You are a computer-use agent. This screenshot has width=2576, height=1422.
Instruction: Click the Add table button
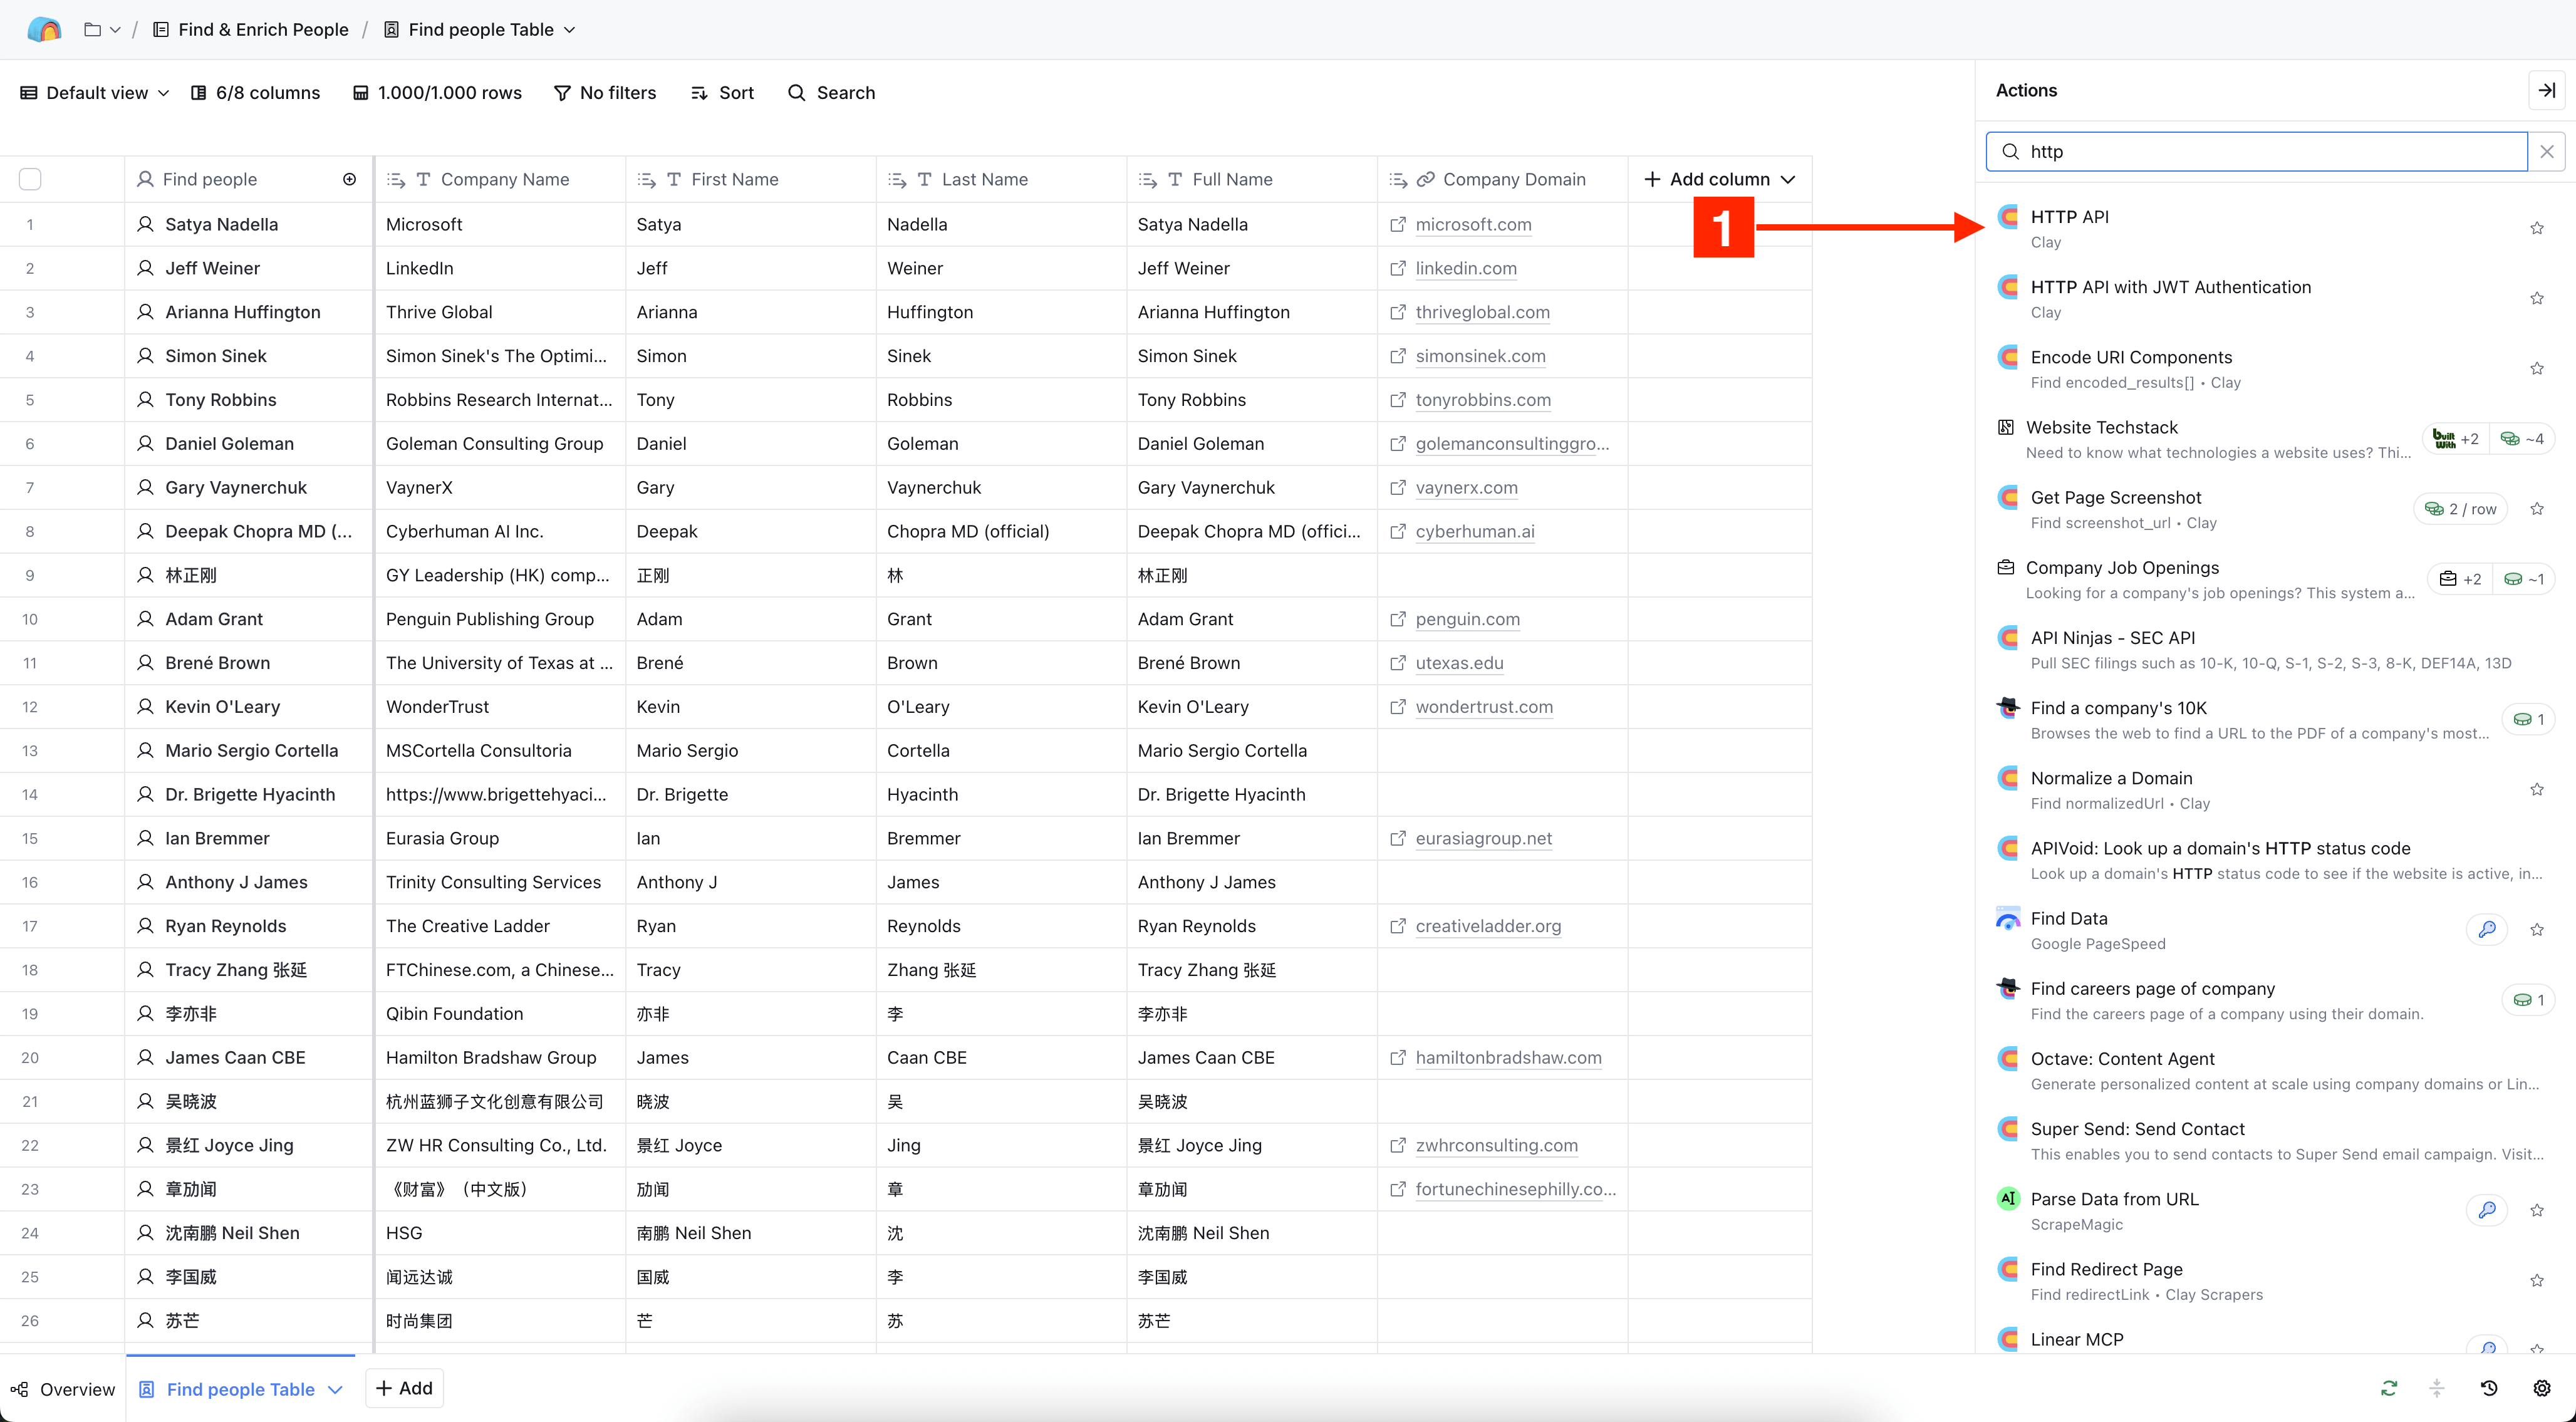(404, 1388)
